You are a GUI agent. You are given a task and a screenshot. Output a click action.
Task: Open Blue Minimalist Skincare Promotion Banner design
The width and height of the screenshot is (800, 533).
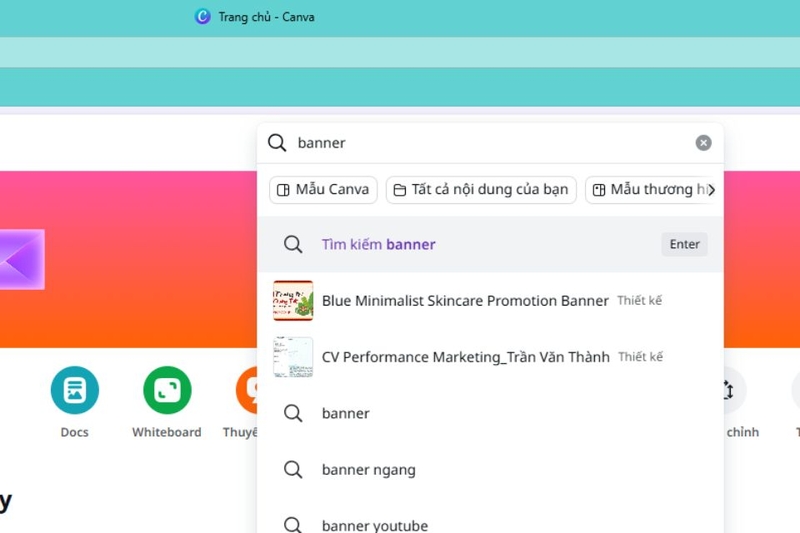[x=490, y=300]
